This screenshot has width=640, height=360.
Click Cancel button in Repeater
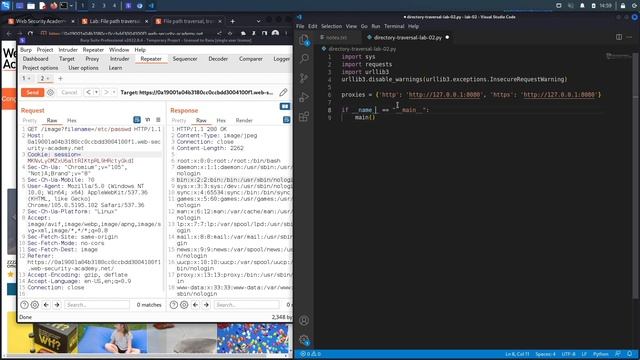pos(69,93)
